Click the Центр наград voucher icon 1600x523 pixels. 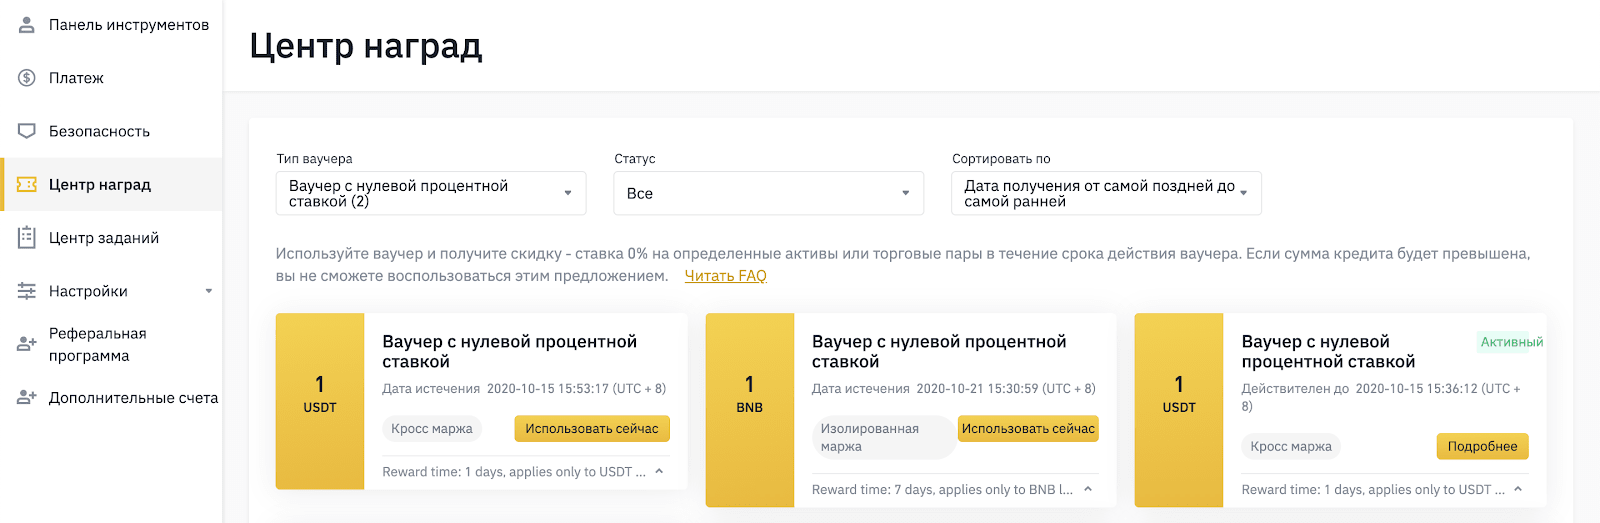pyautogui.click(x=27, y=184)
